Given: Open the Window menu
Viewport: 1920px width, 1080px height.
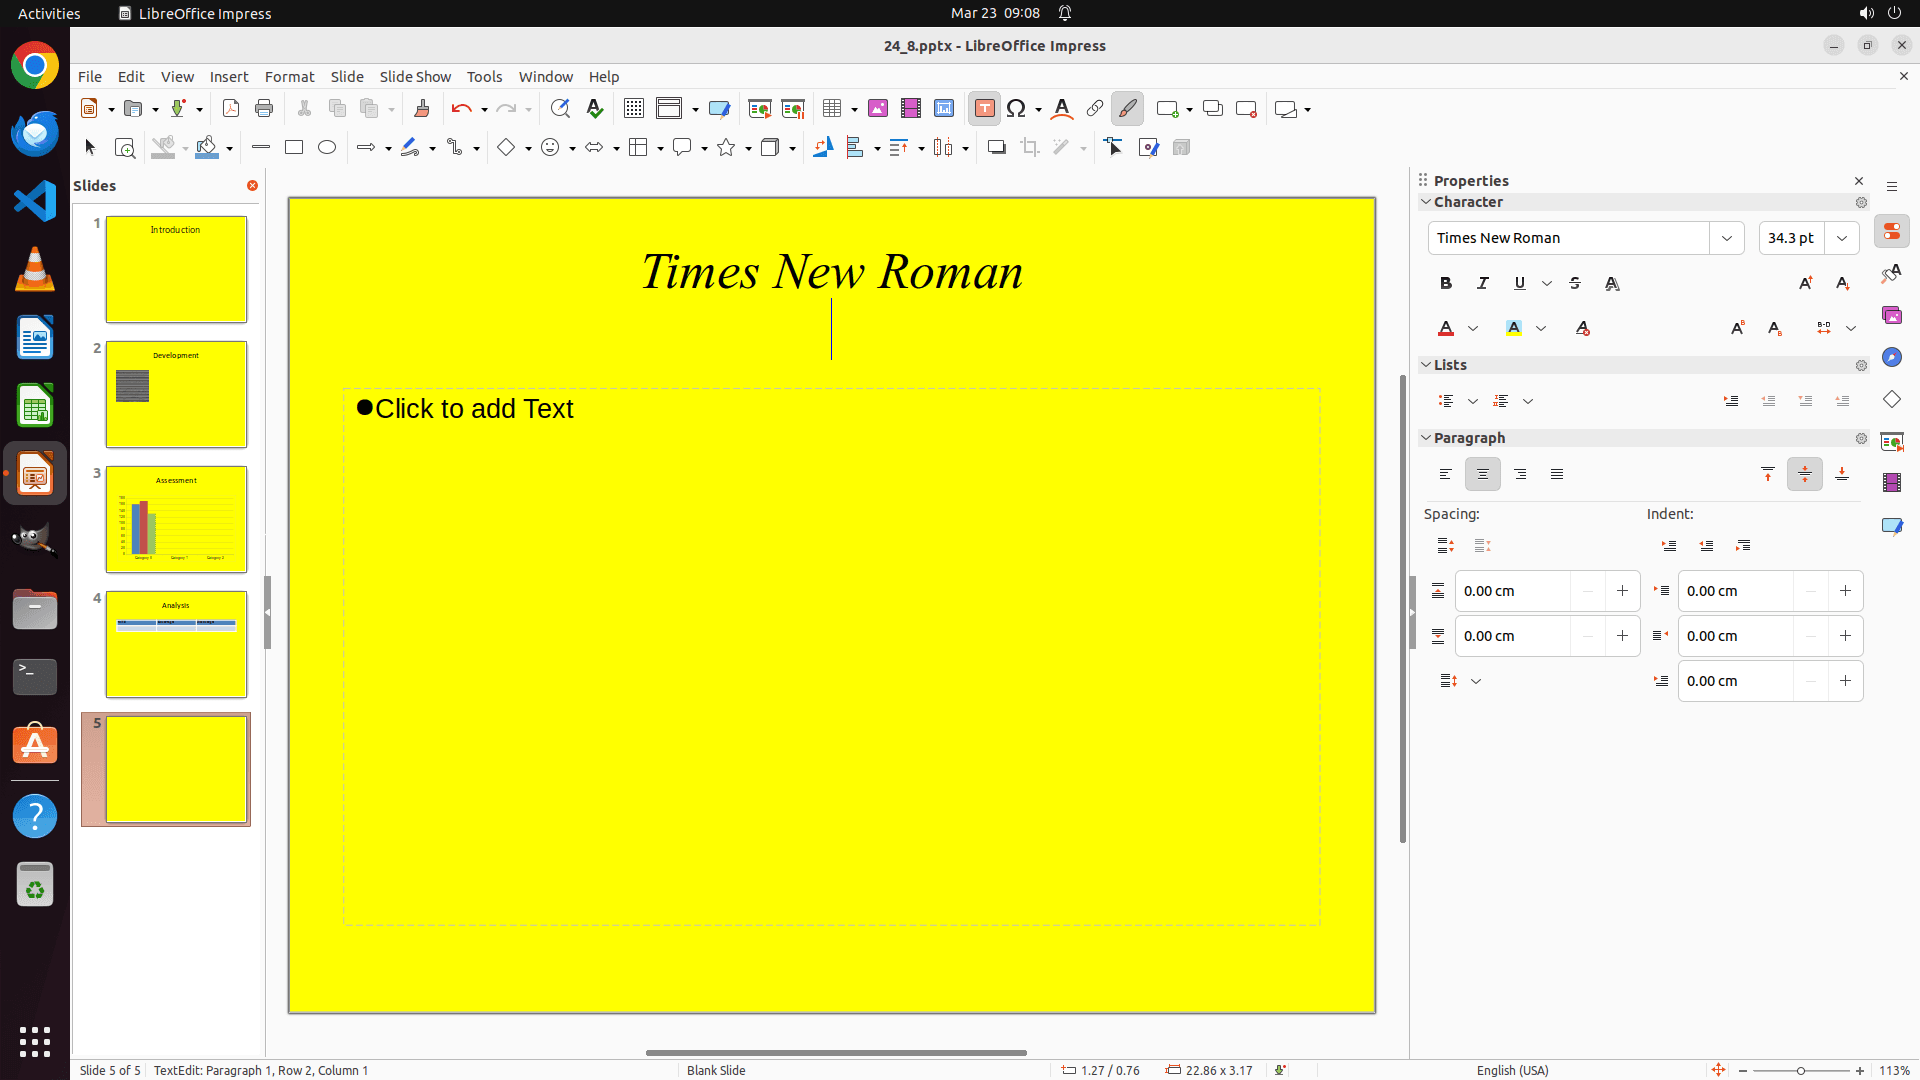Looking at the screenshot, I should [x=546, y=76].
